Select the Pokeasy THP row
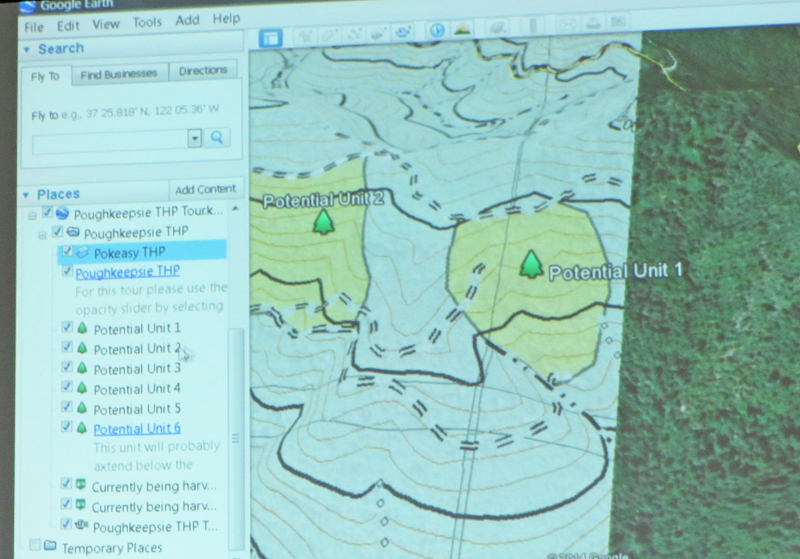The image size is (800, 559). pos(142,252)
